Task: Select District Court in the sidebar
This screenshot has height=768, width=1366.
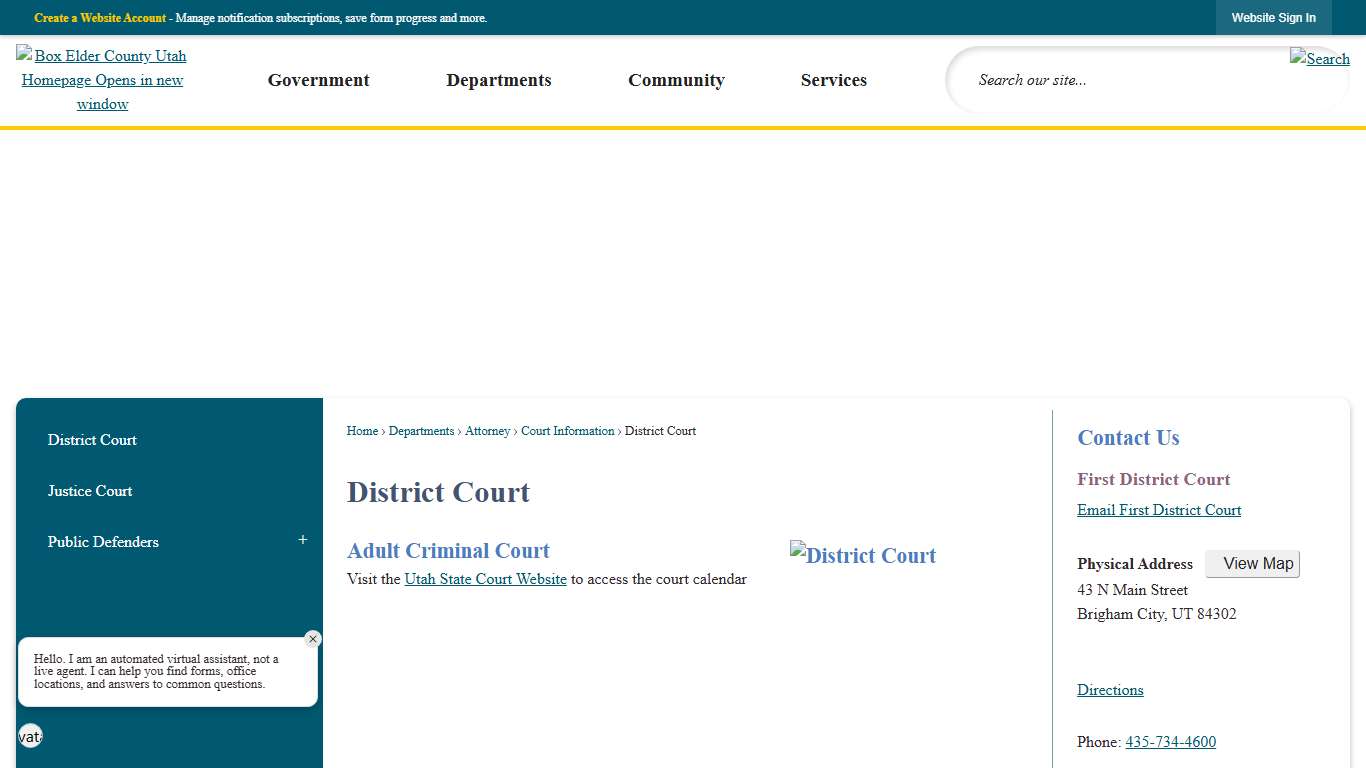Action: pos(92,440)
